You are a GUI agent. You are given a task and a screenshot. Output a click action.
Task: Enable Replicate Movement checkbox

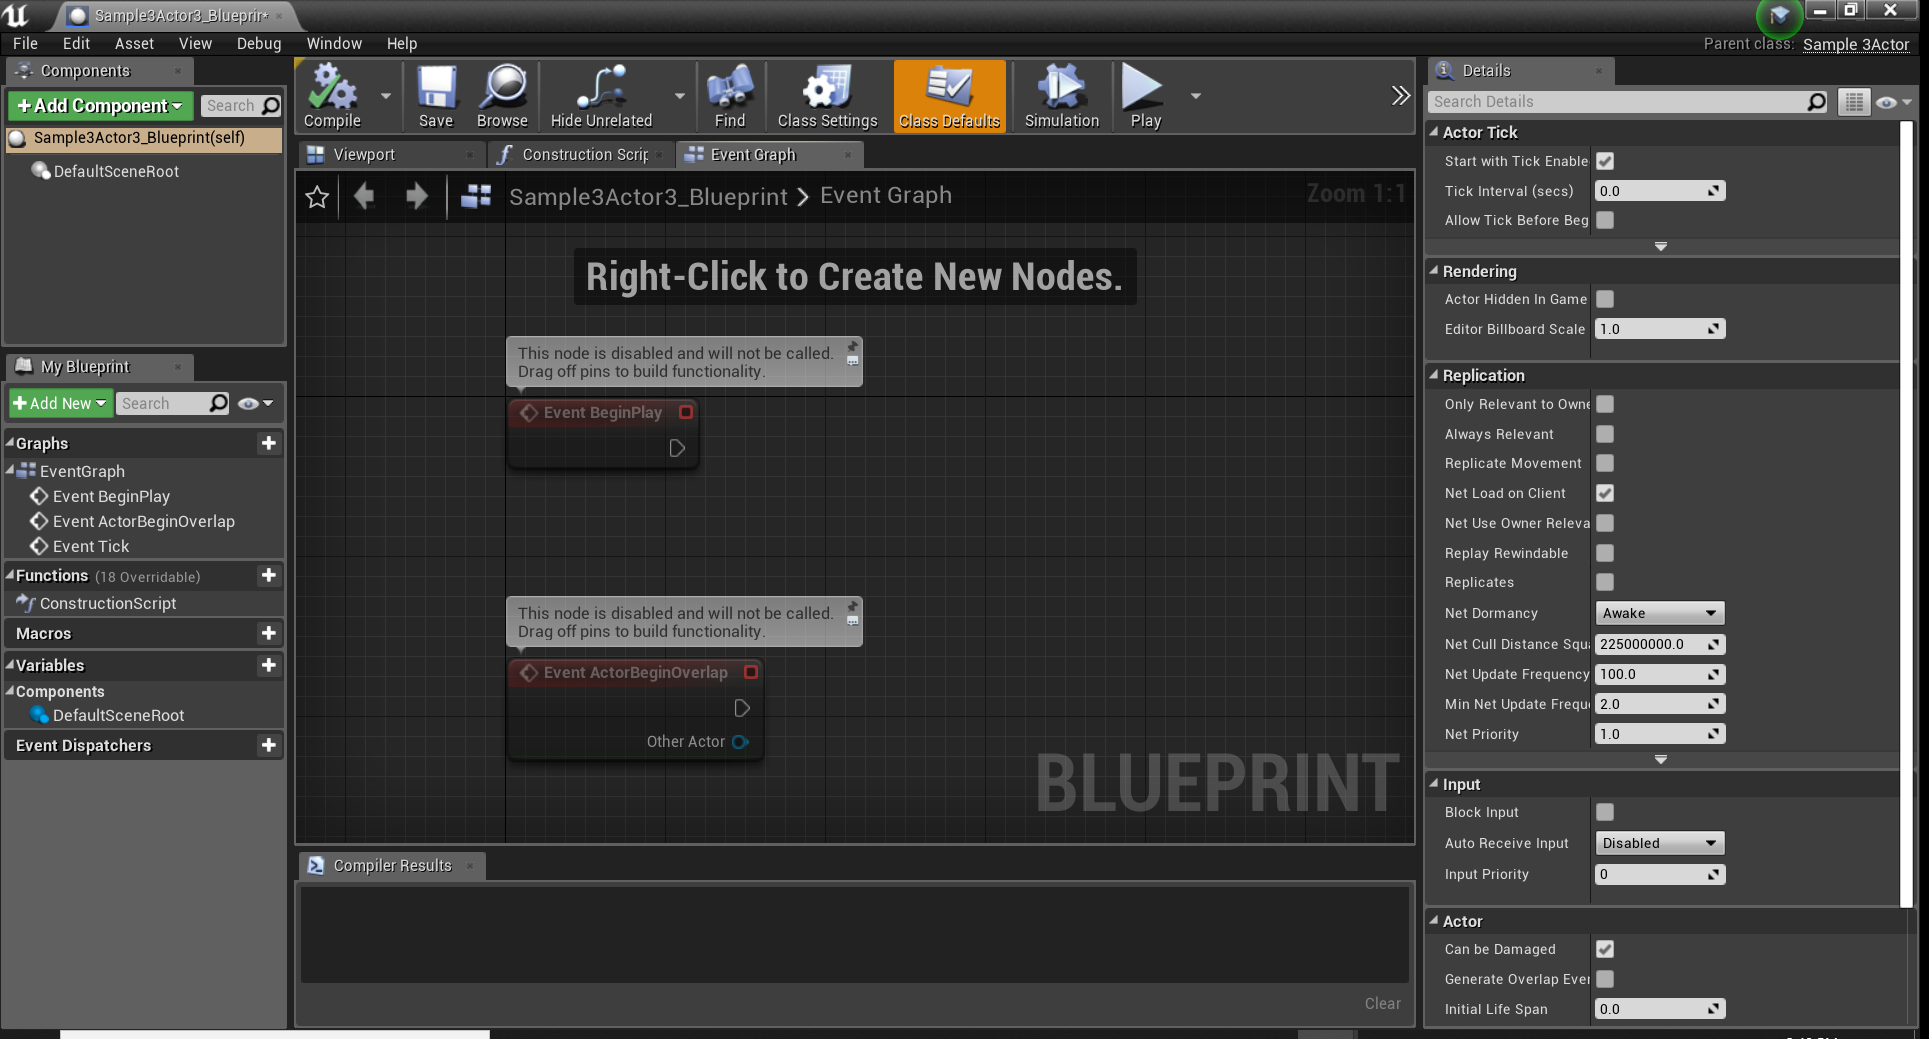(x=1605, y=463)
